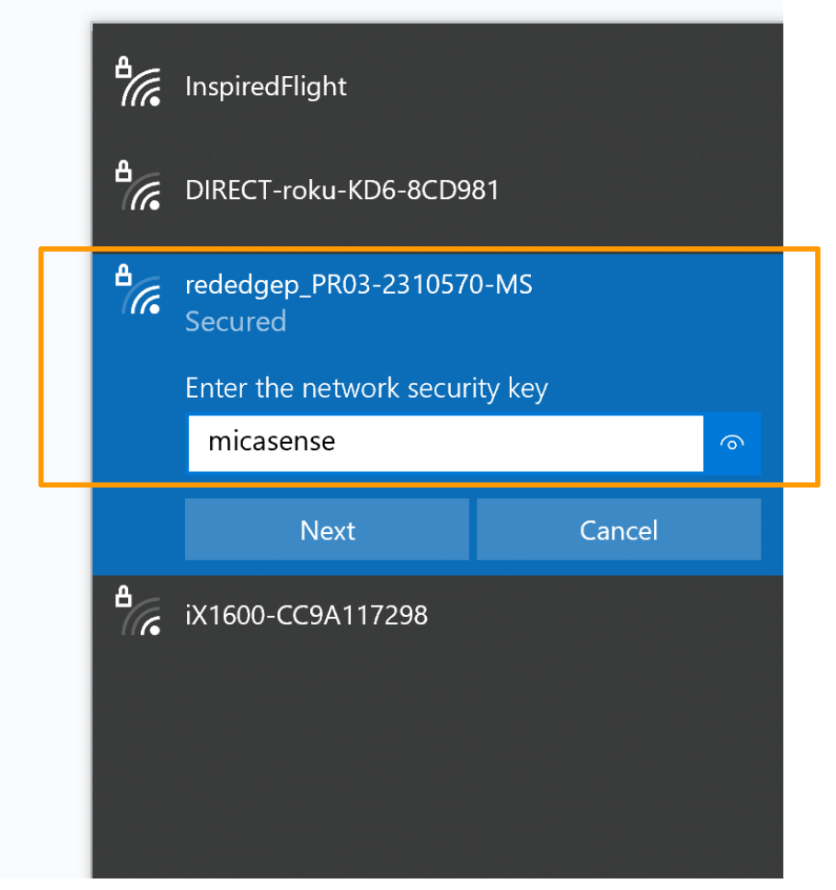Select the InspiredFlight network
836x890 pixels.
(265, 87)
